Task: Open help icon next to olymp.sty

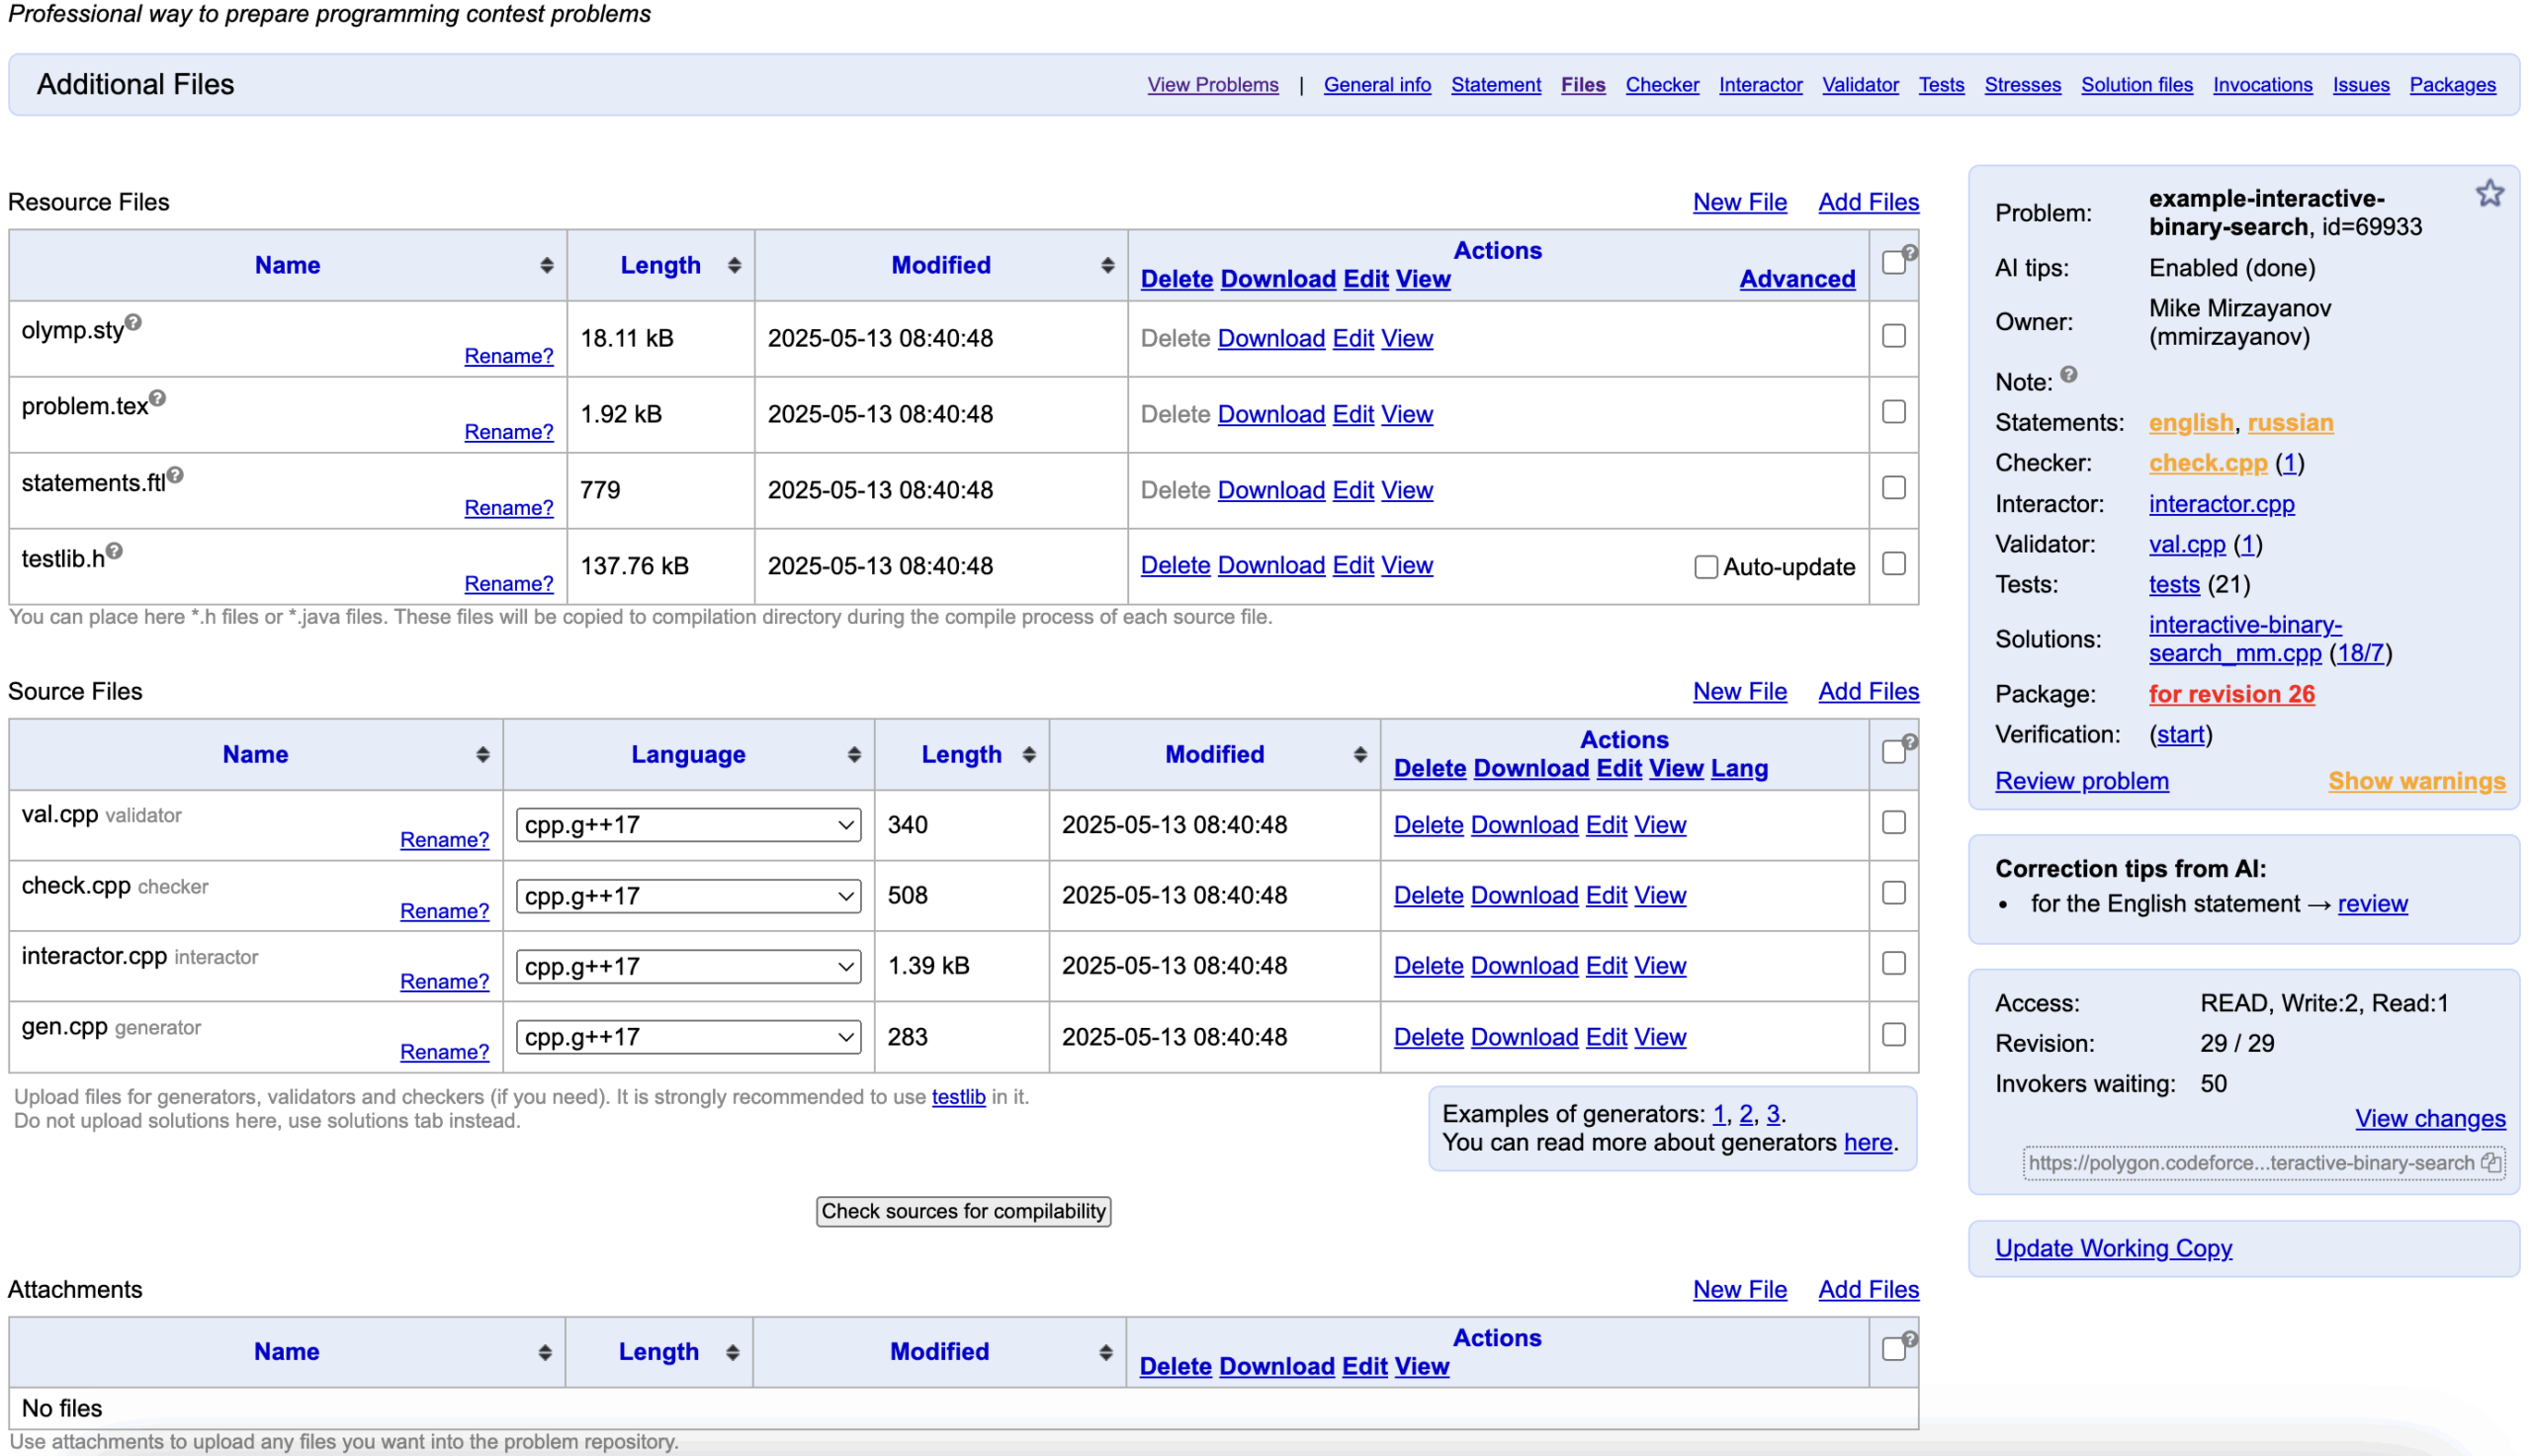Action: pyautogui.click(x=133, y=322)
